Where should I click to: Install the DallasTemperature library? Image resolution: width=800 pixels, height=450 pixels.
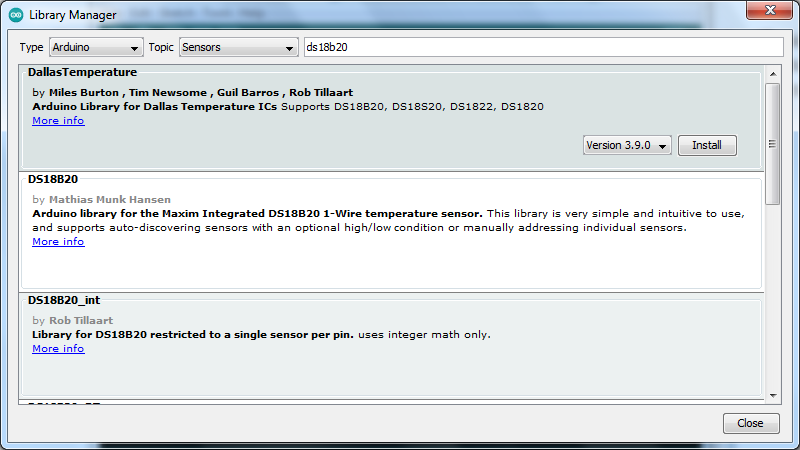click(707, 145)
